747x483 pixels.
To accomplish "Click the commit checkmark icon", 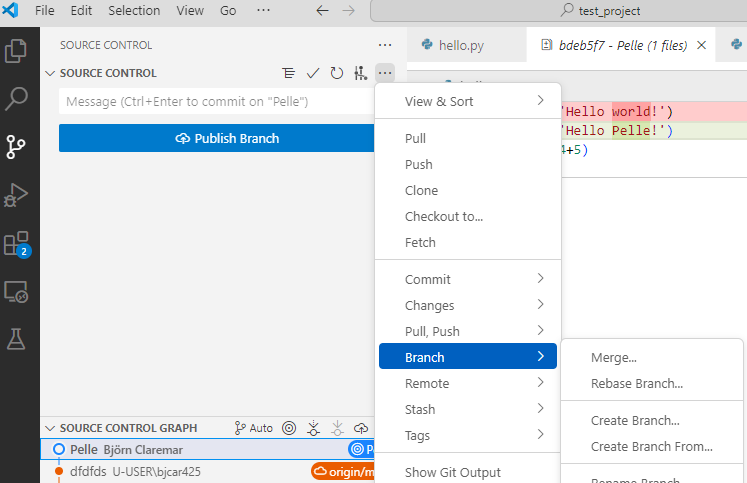I will (x=313, y=73).
